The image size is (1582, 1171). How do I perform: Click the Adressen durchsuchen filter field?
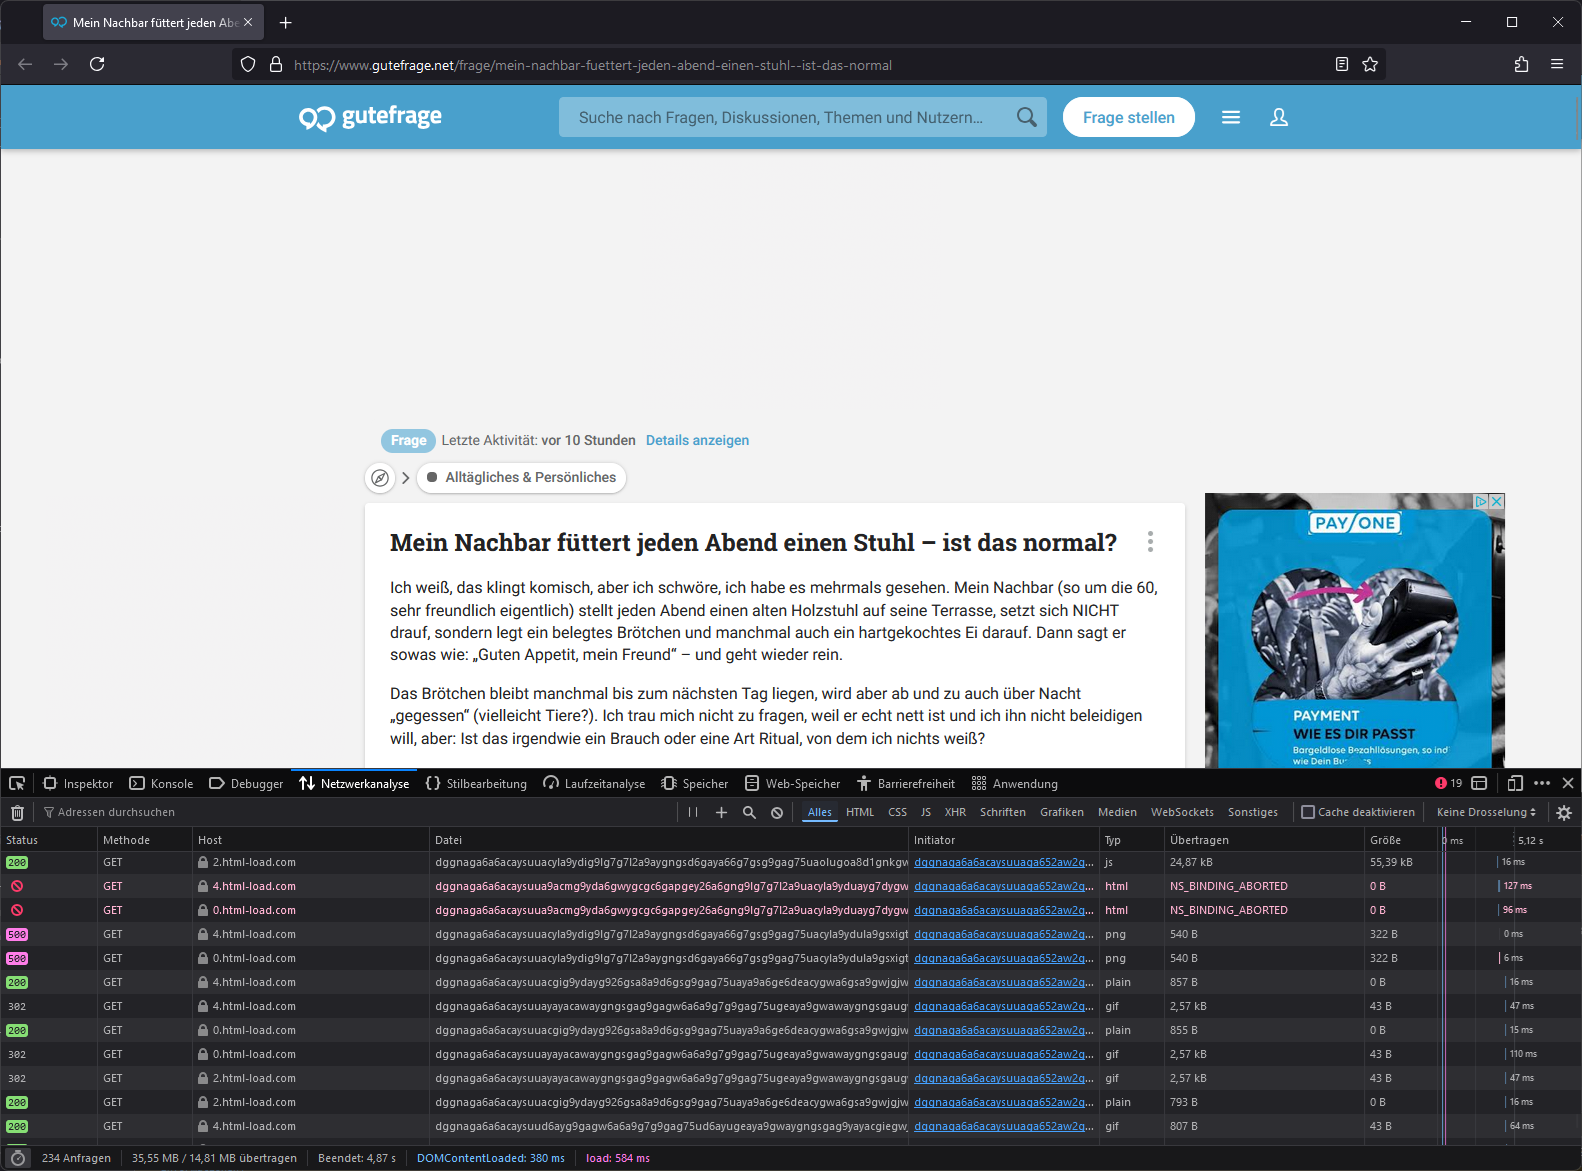pyautogui.click(x=358, y=812)
